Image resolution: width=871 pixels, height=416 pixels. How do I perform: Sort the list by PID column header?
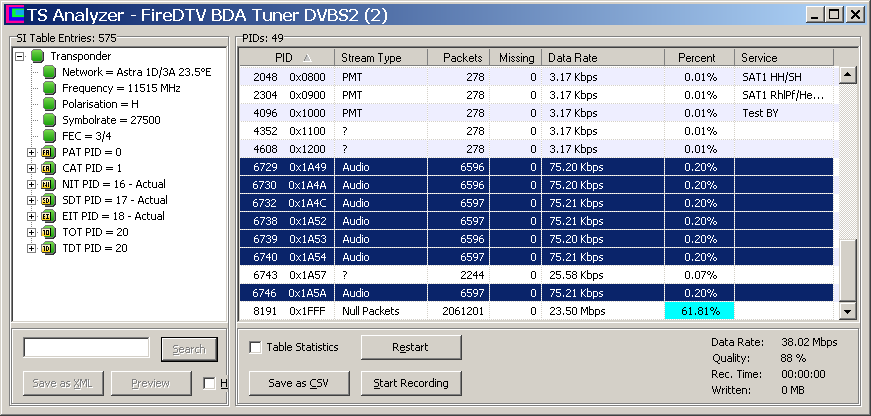286,58
